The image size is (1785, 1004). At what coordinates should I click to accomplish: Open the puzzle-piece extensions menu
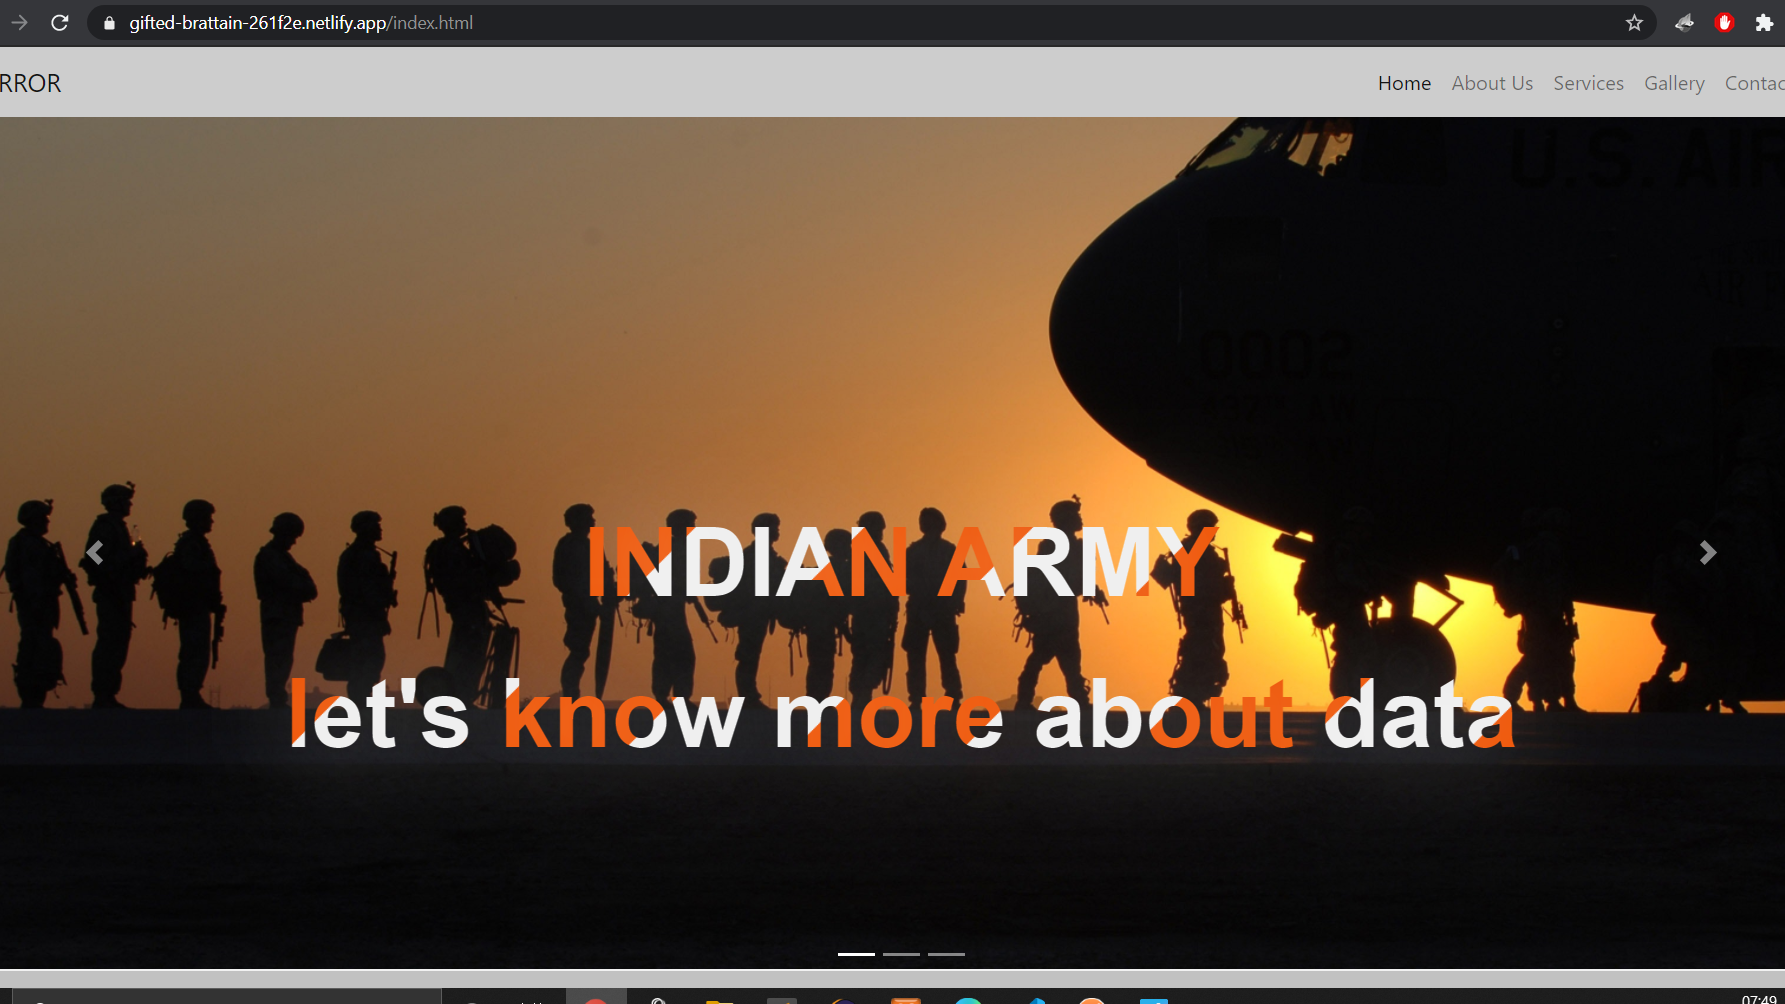pyautogui.click(x=1764, y=22)
